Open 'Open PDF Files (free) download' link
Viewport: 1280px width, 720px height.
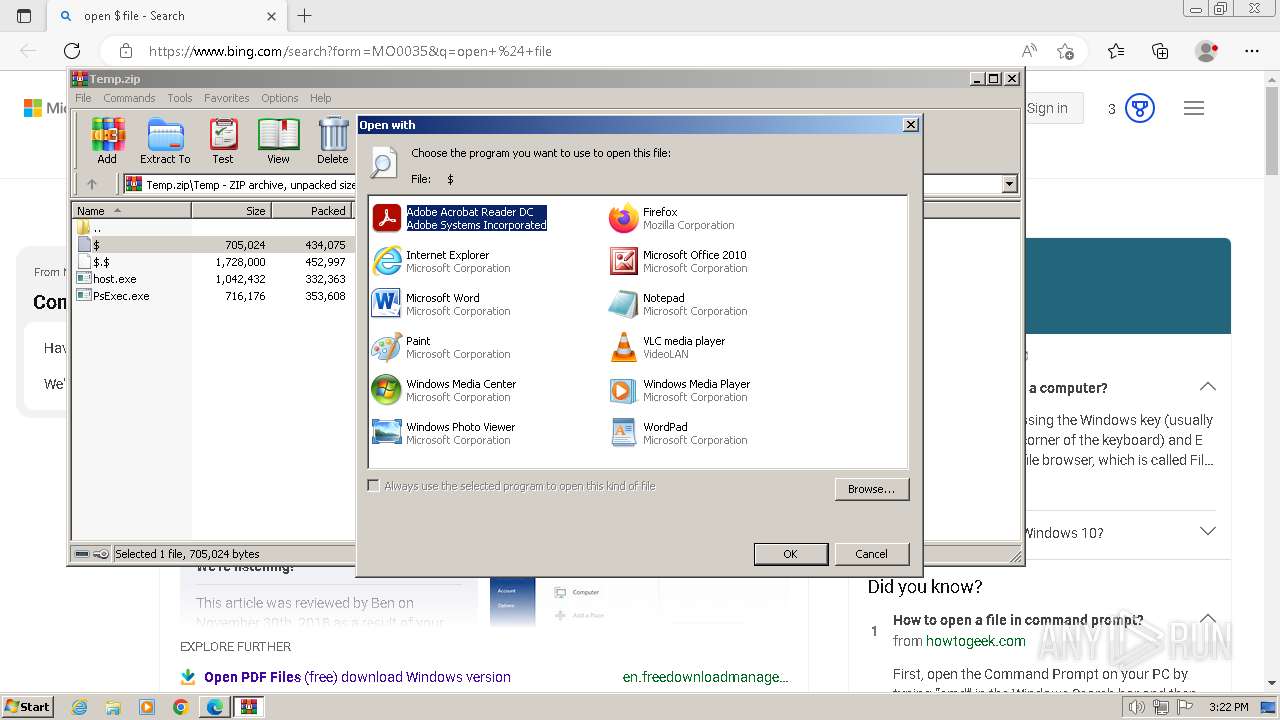coord(357,677)
